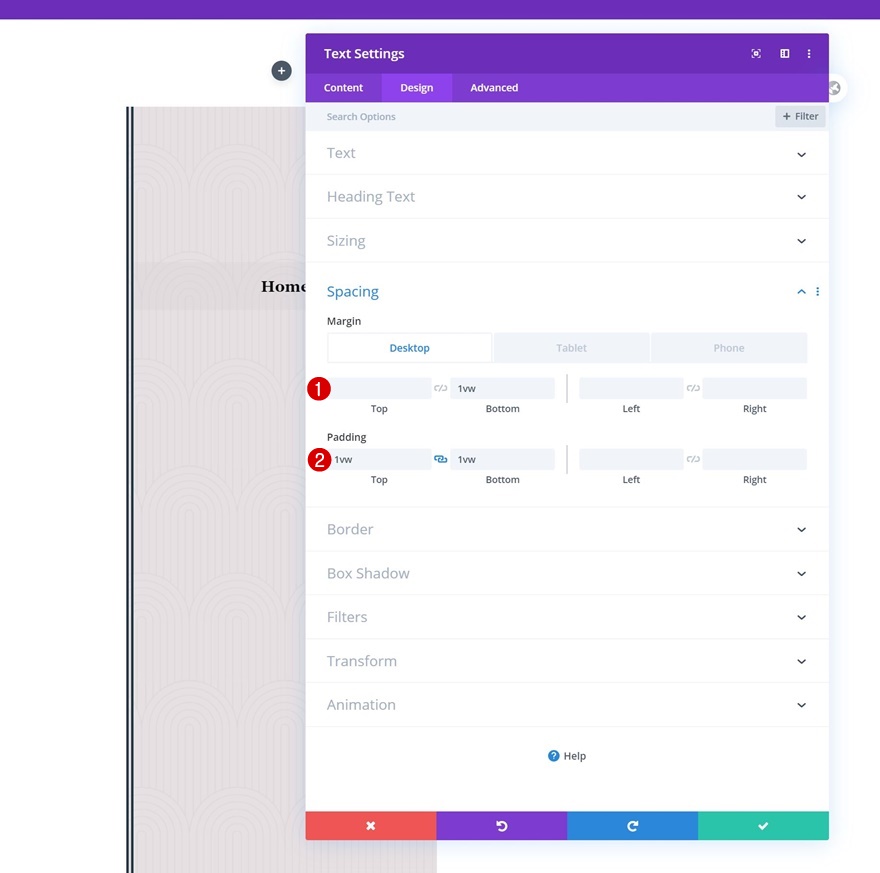Expand the Sizing section
Viewport: 880px width, 873px height.
pos(567,241)
